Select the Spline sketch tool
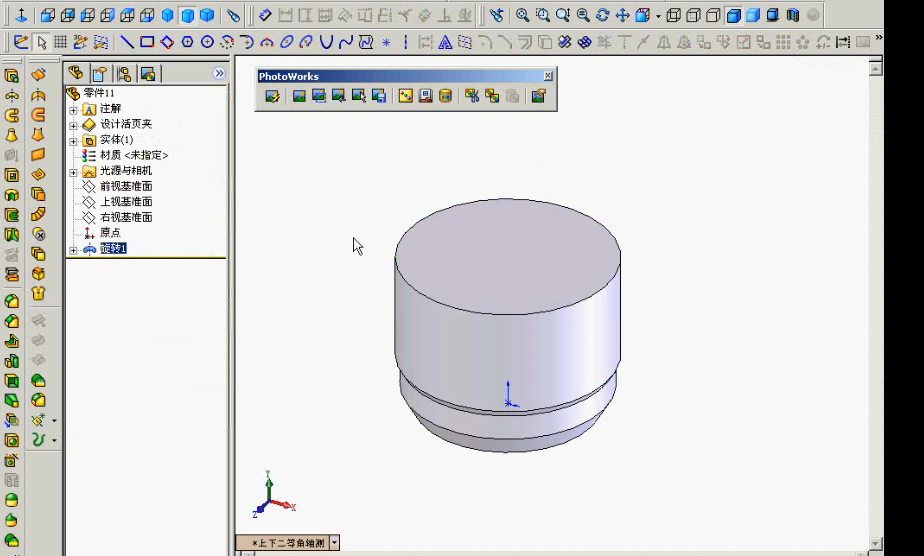This screenshot has width=924, height=556. [x=346, y=42]
